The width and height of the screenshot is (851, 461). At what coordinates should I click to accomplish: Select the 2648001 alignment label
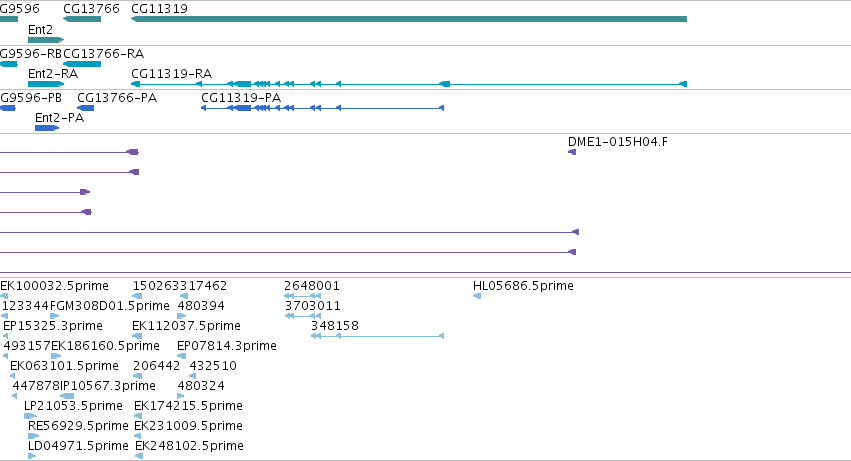pos(312,286)
